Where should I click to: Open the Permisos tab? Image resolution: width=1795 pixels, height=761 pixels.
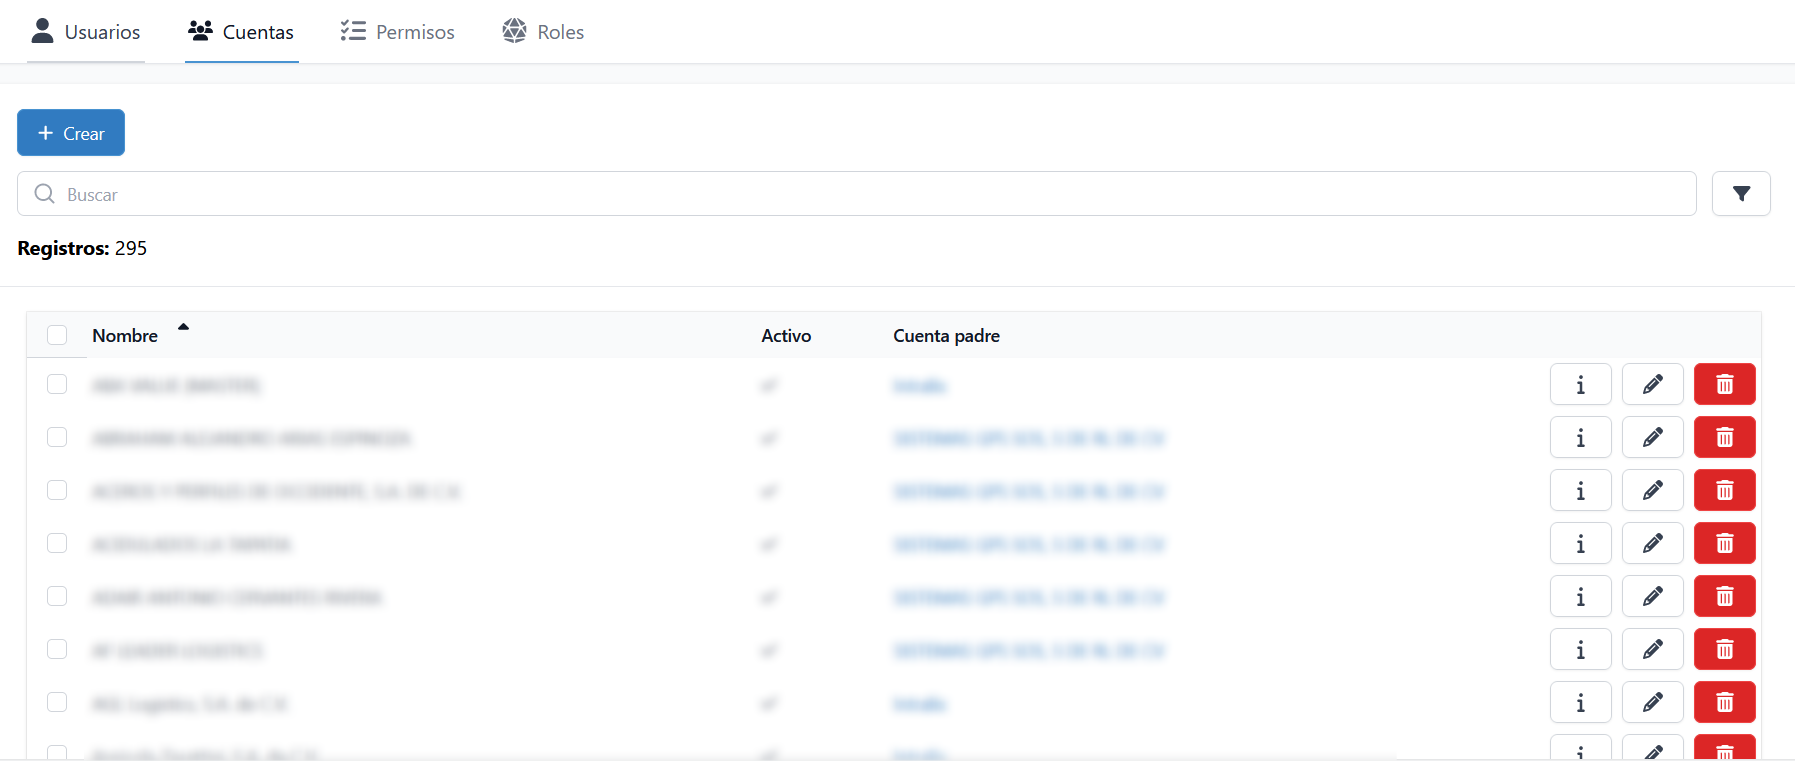coord(397,32)
